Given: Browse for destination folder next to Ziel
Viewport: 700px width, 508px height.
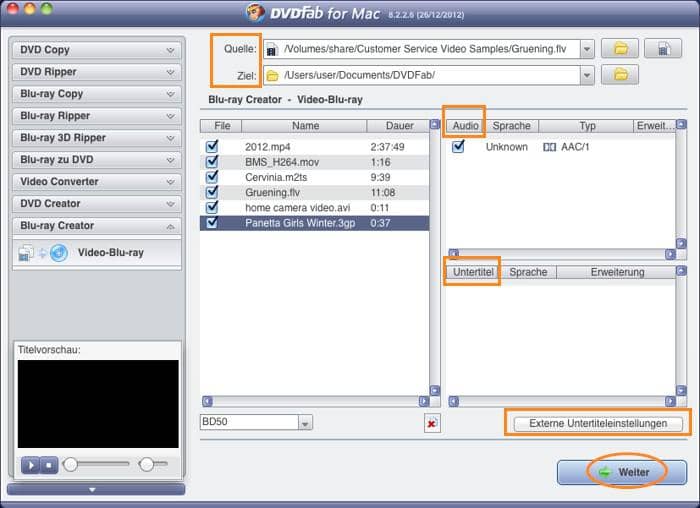Looking at the screenshot, I should 620,75.
